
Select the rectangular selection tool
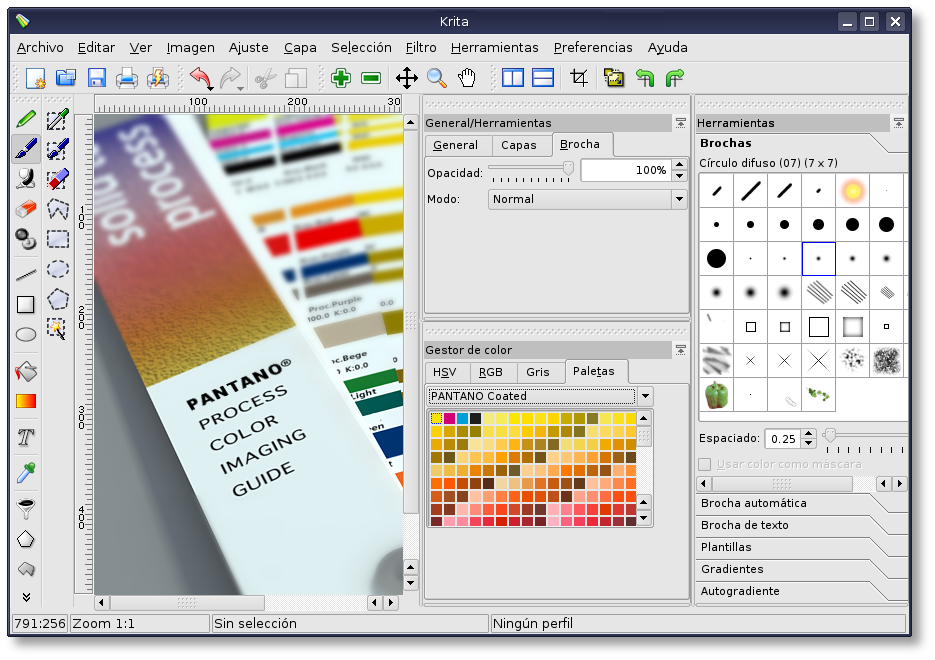pos(58,239)
